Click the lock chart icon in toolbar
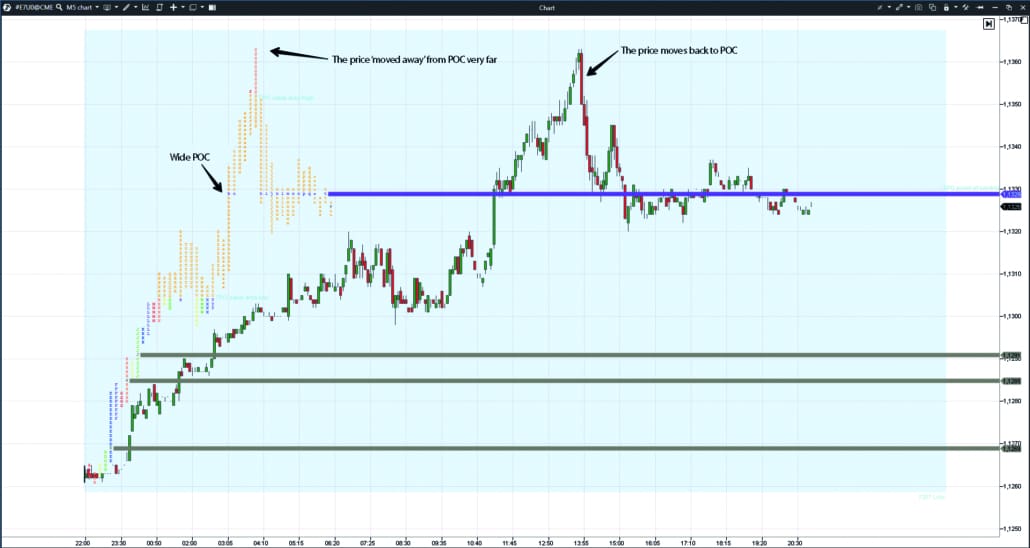This screenshot has height=548, width=1030. coord(946,7)
